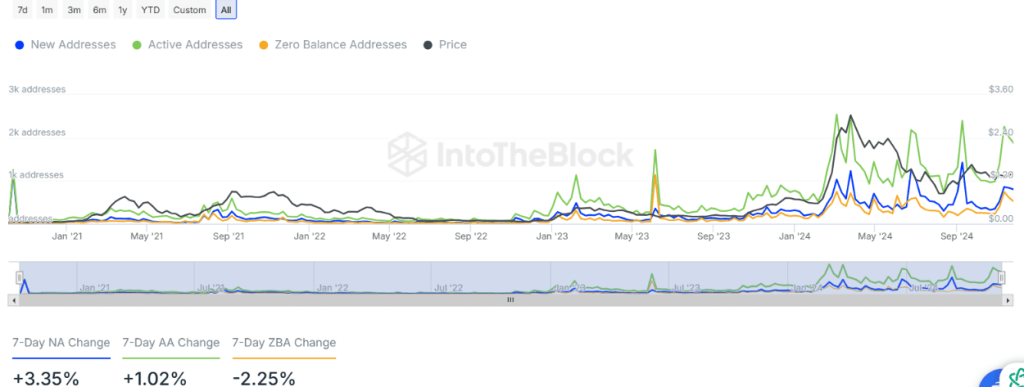Click the +1.02% AA change value

[155, 379]
